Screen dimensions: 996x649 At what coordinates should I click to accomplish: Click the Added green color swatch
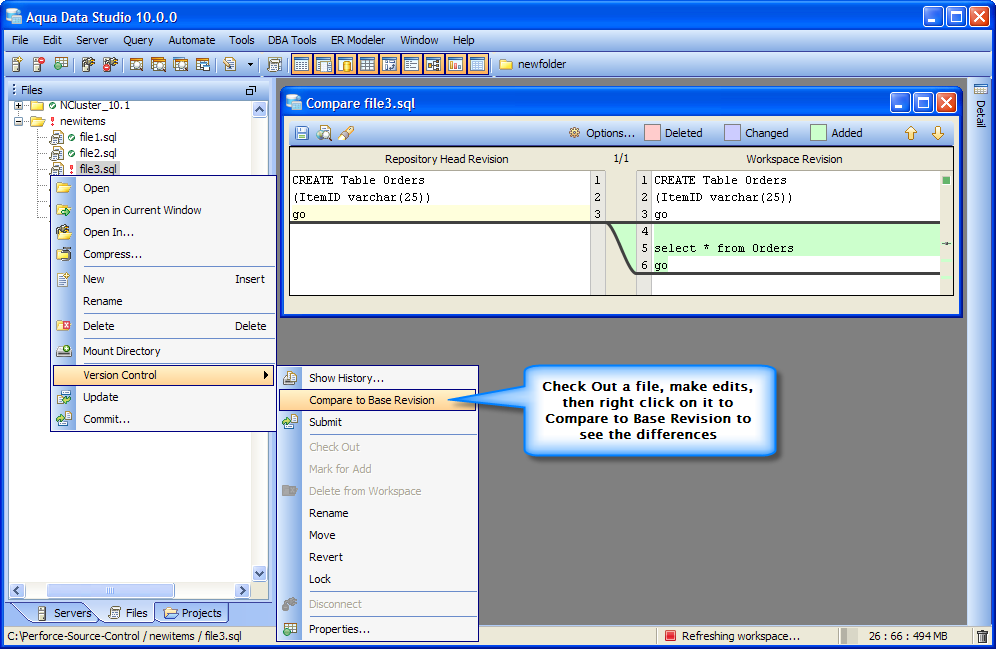(x=819, y=133)
